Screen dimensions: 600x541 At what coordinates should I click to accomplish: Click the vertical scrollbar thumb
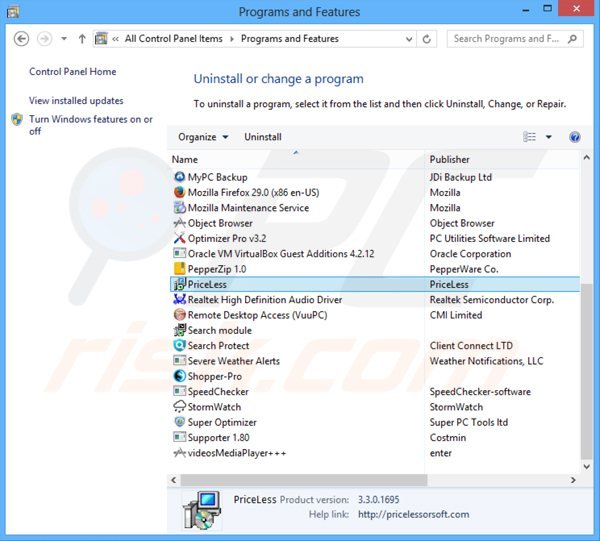pyautogui.click(x=586, y=371)
